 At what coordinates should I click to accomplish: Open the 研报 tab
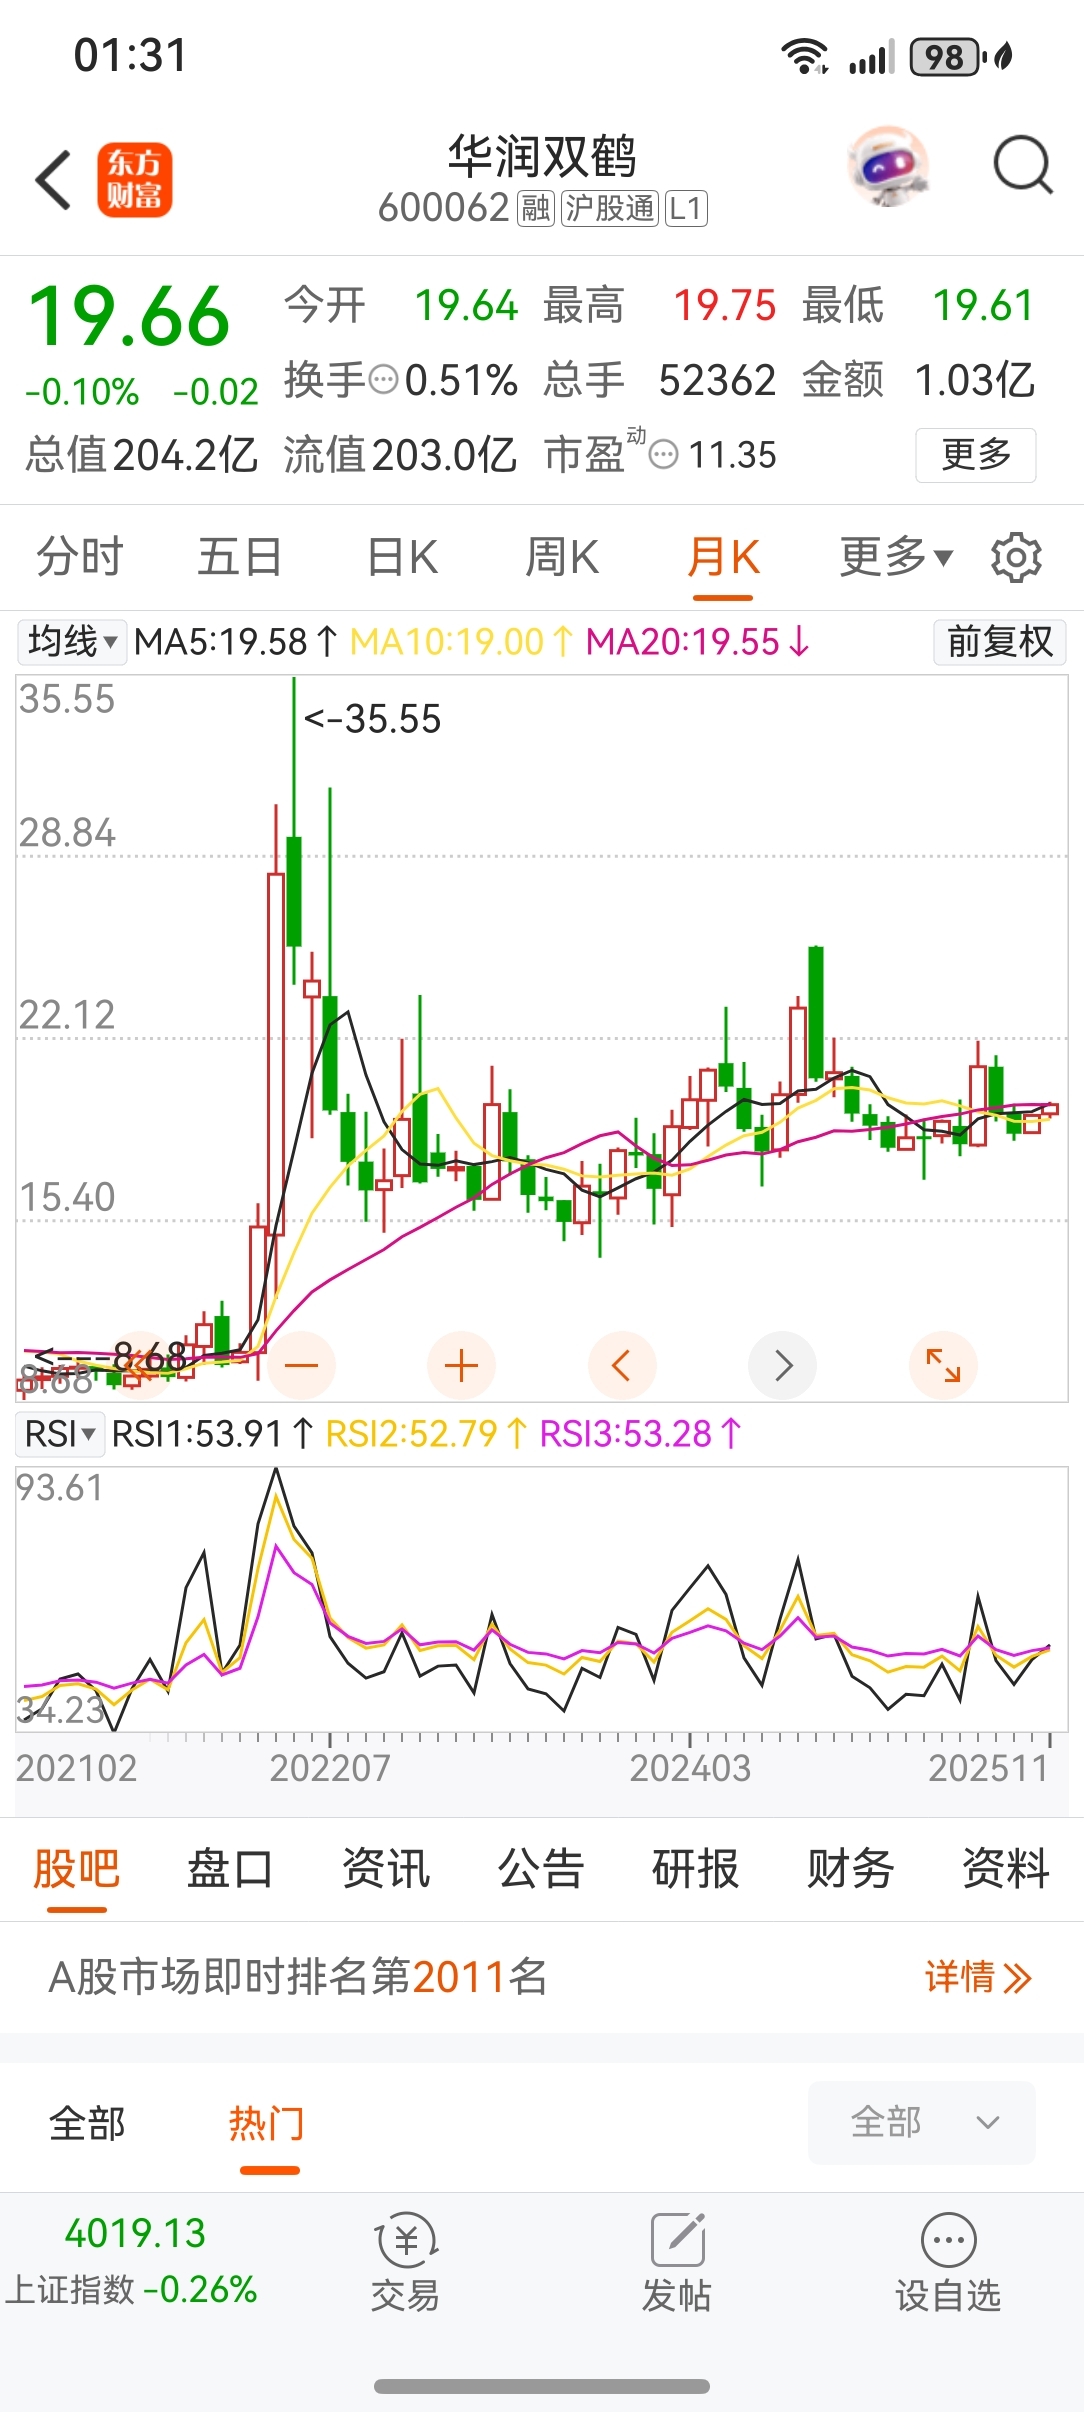(x=696, y=1868)
